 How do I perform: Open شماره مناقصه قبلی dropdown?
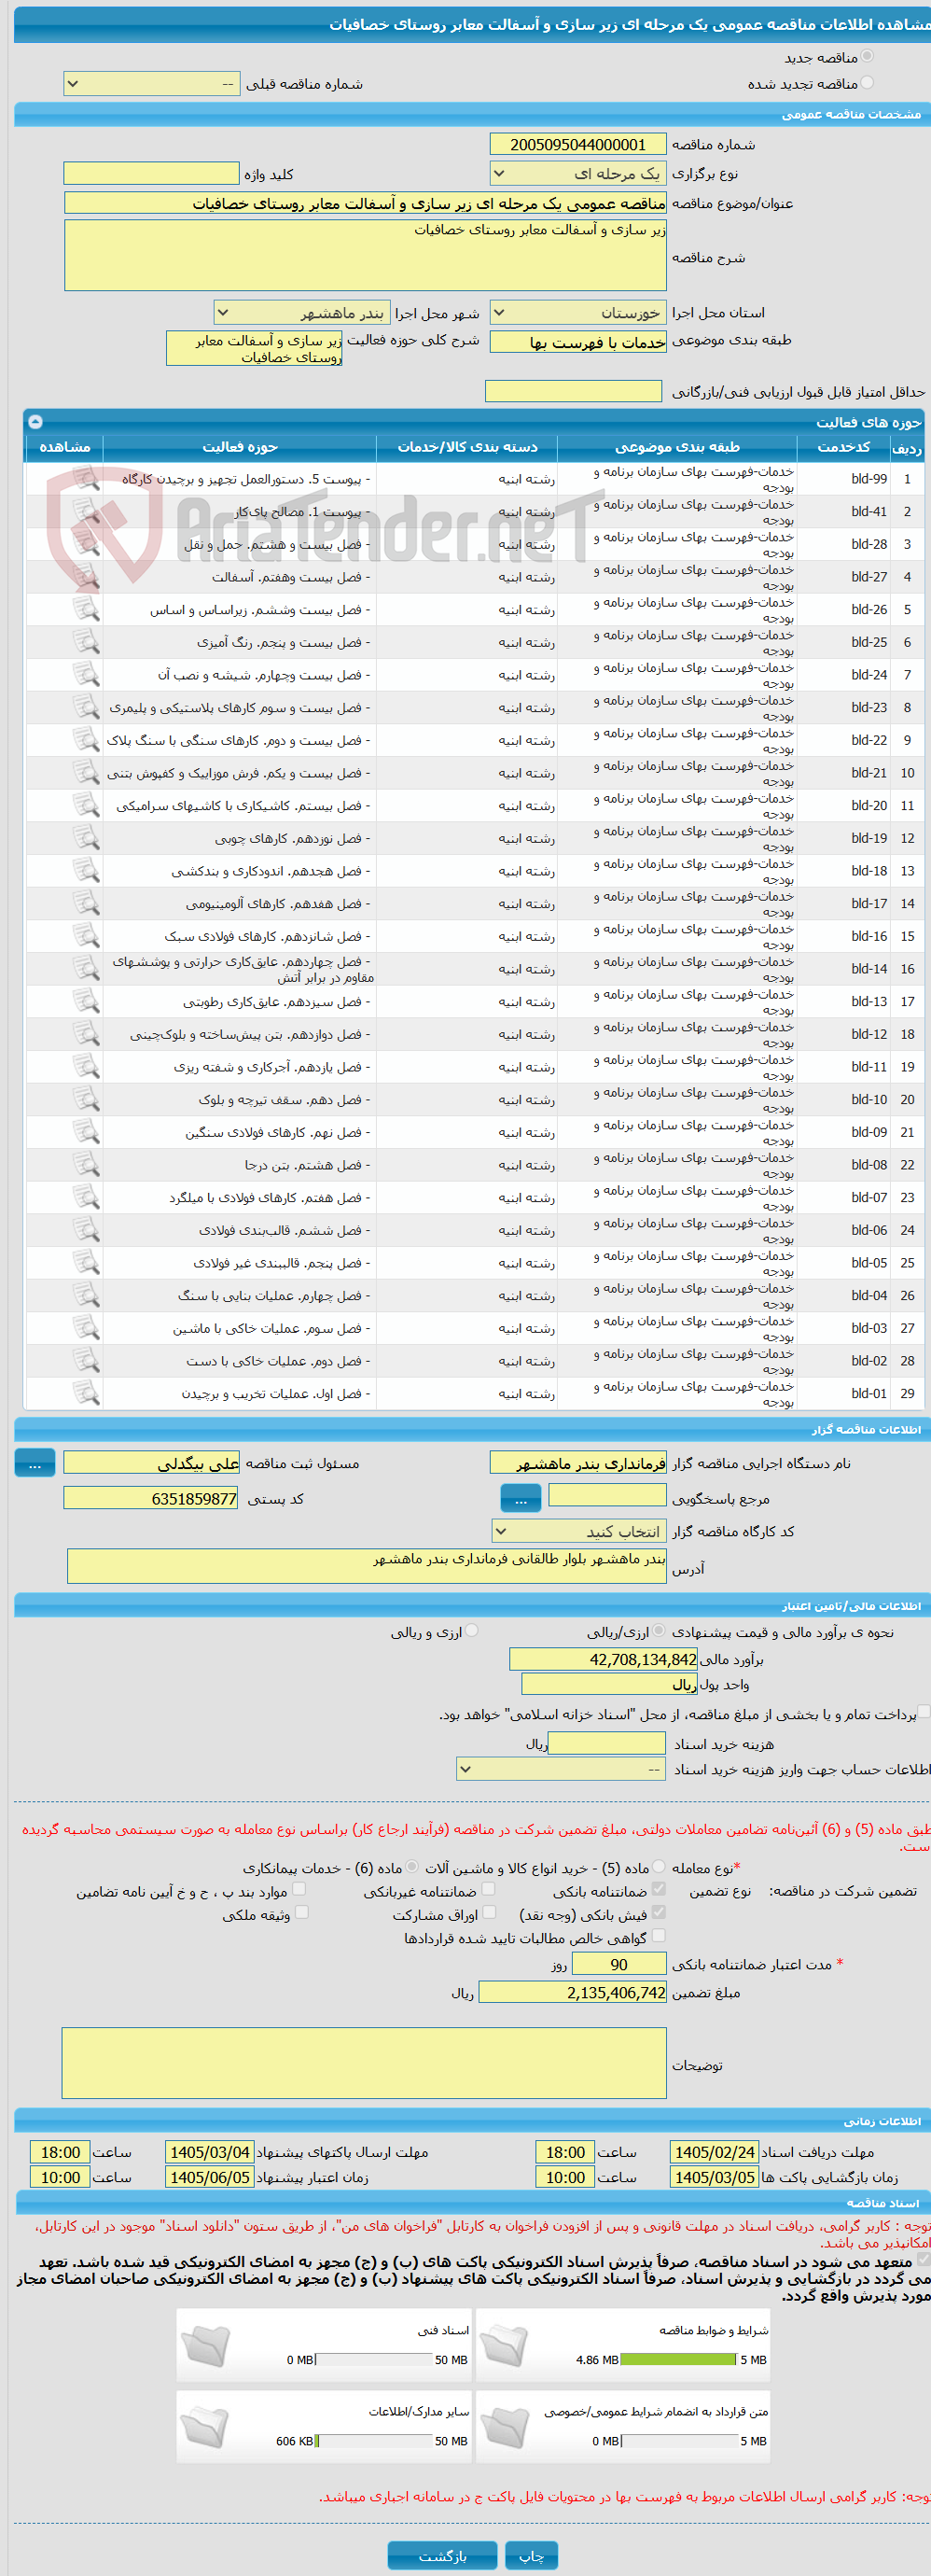pyautogui.click(x=152, y=84)
